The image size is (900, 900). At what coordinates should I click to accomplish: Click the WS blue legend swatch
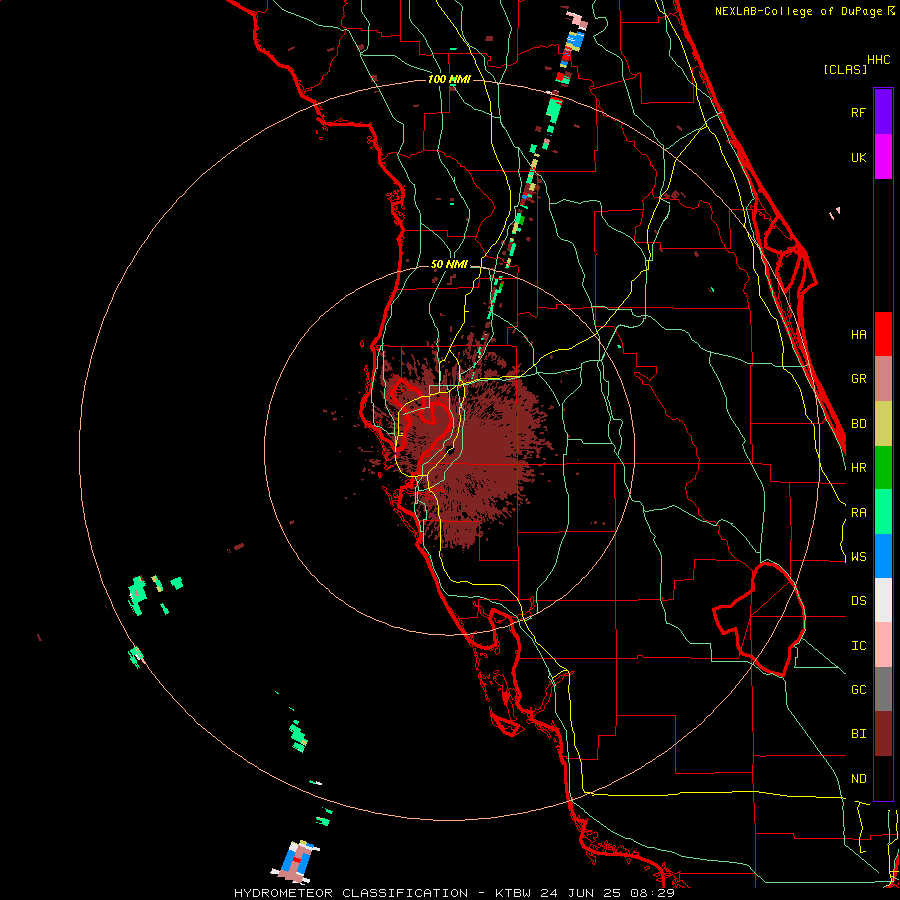883,556
